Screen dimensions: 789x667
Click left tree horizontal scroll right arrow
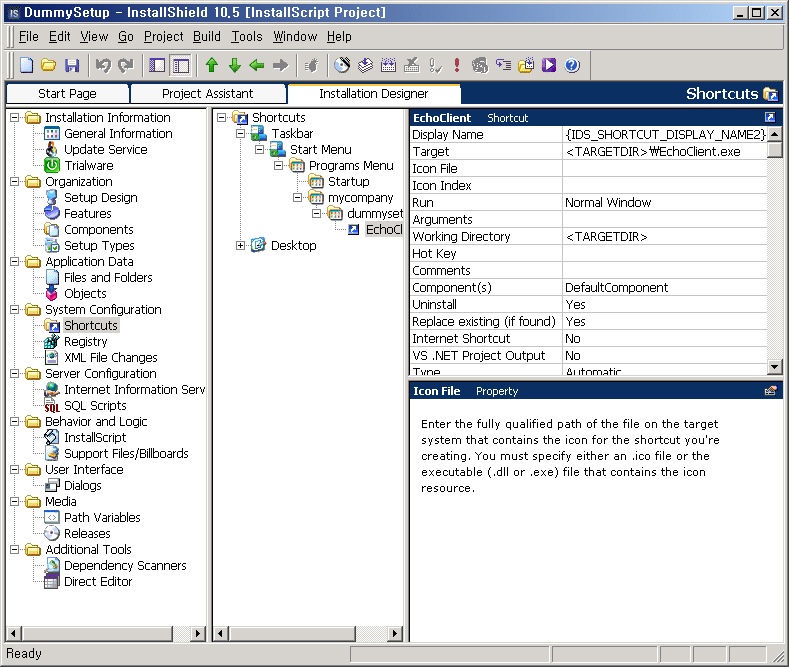(198, 633)
